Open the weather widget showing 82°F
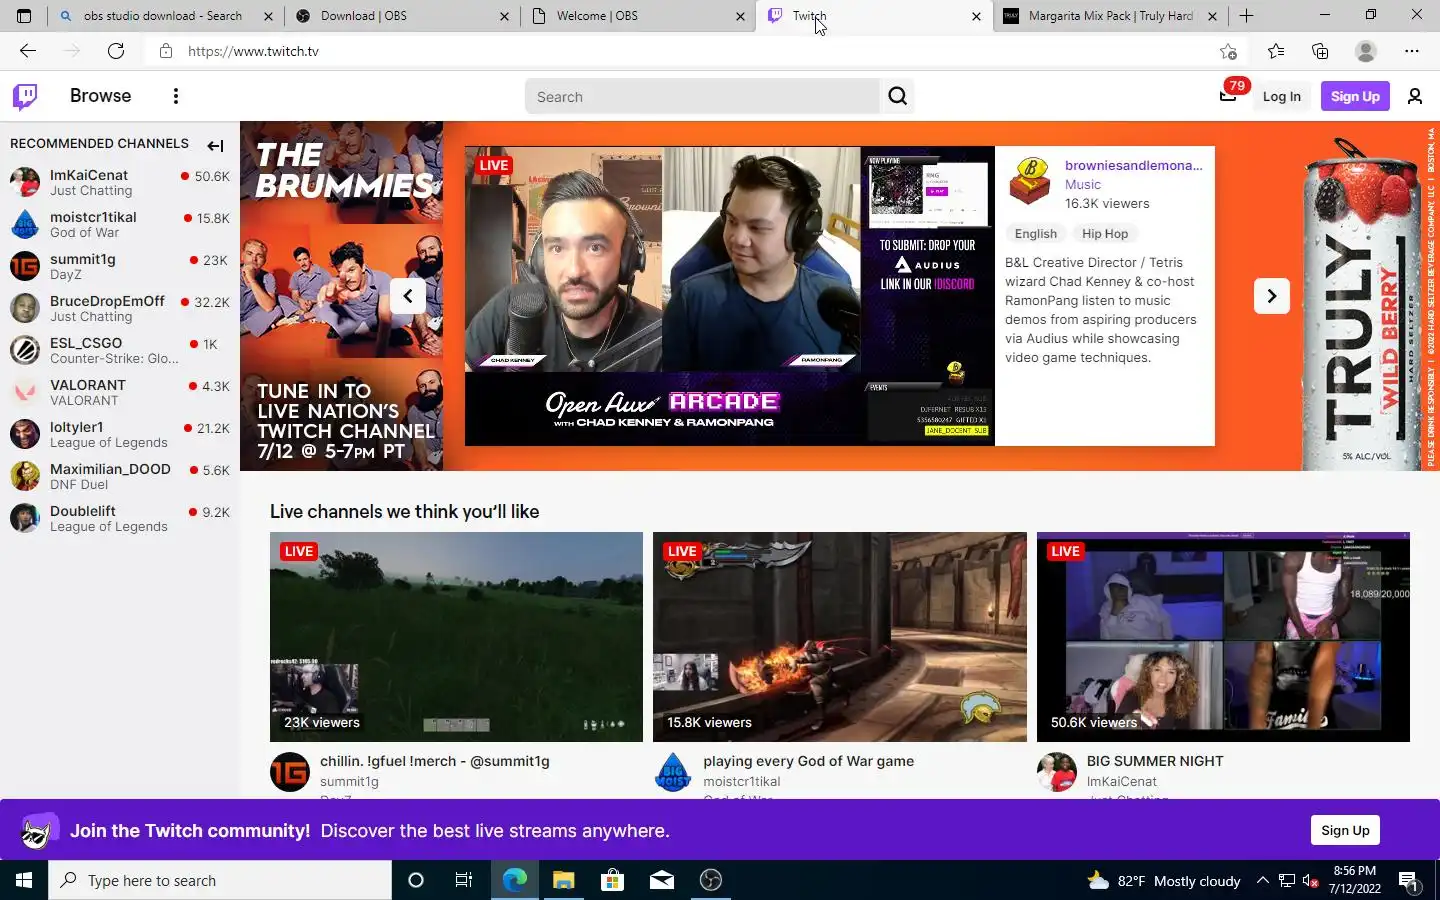1440x900 pixels. tap(1164, 880)
